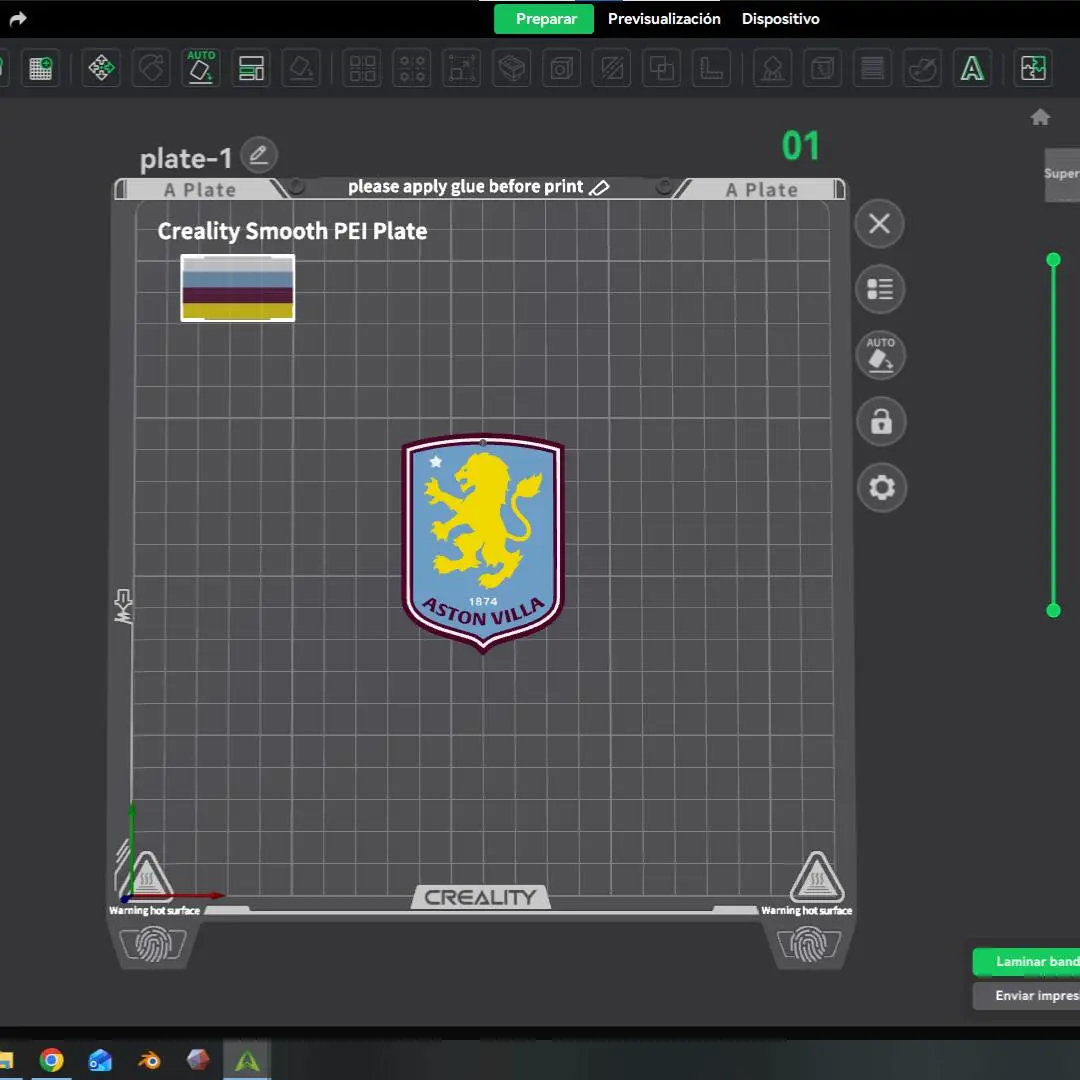
Task: Select the Super side tab
Action: 1062,174
